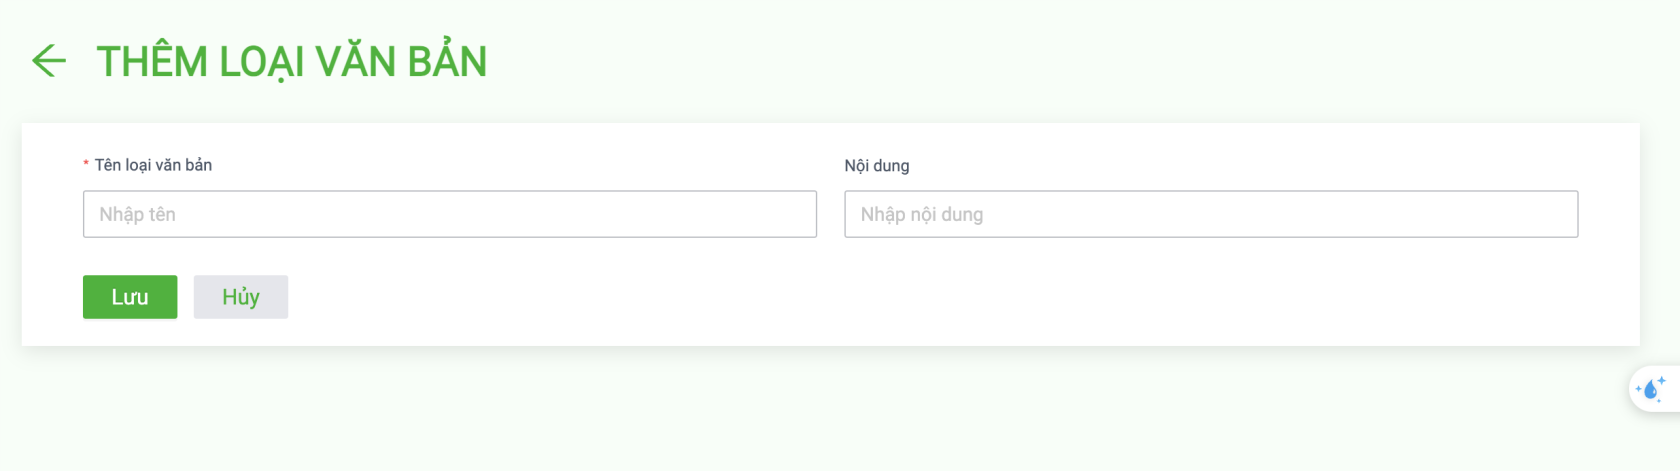1680x471 pixels.
Task: Focus the "Nhập tên" text field
Action: [450, 214]
